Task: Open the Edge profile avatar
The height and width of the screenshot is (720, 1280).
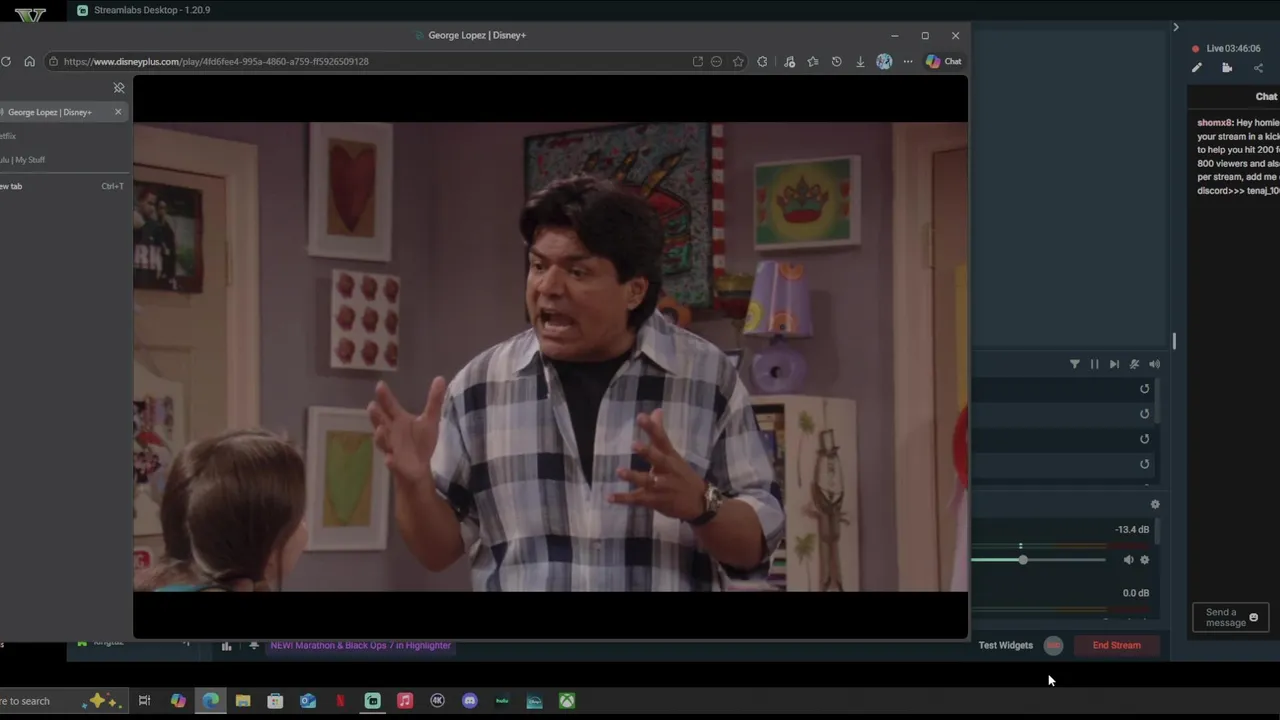Action: [884, 61]
